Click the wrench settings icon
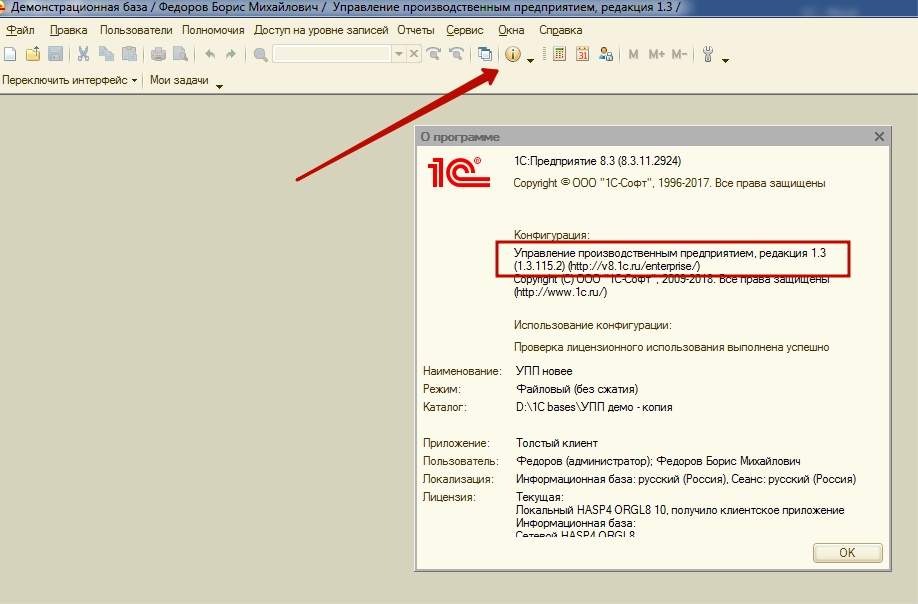The image size is (918, 604). click(708, 54)
